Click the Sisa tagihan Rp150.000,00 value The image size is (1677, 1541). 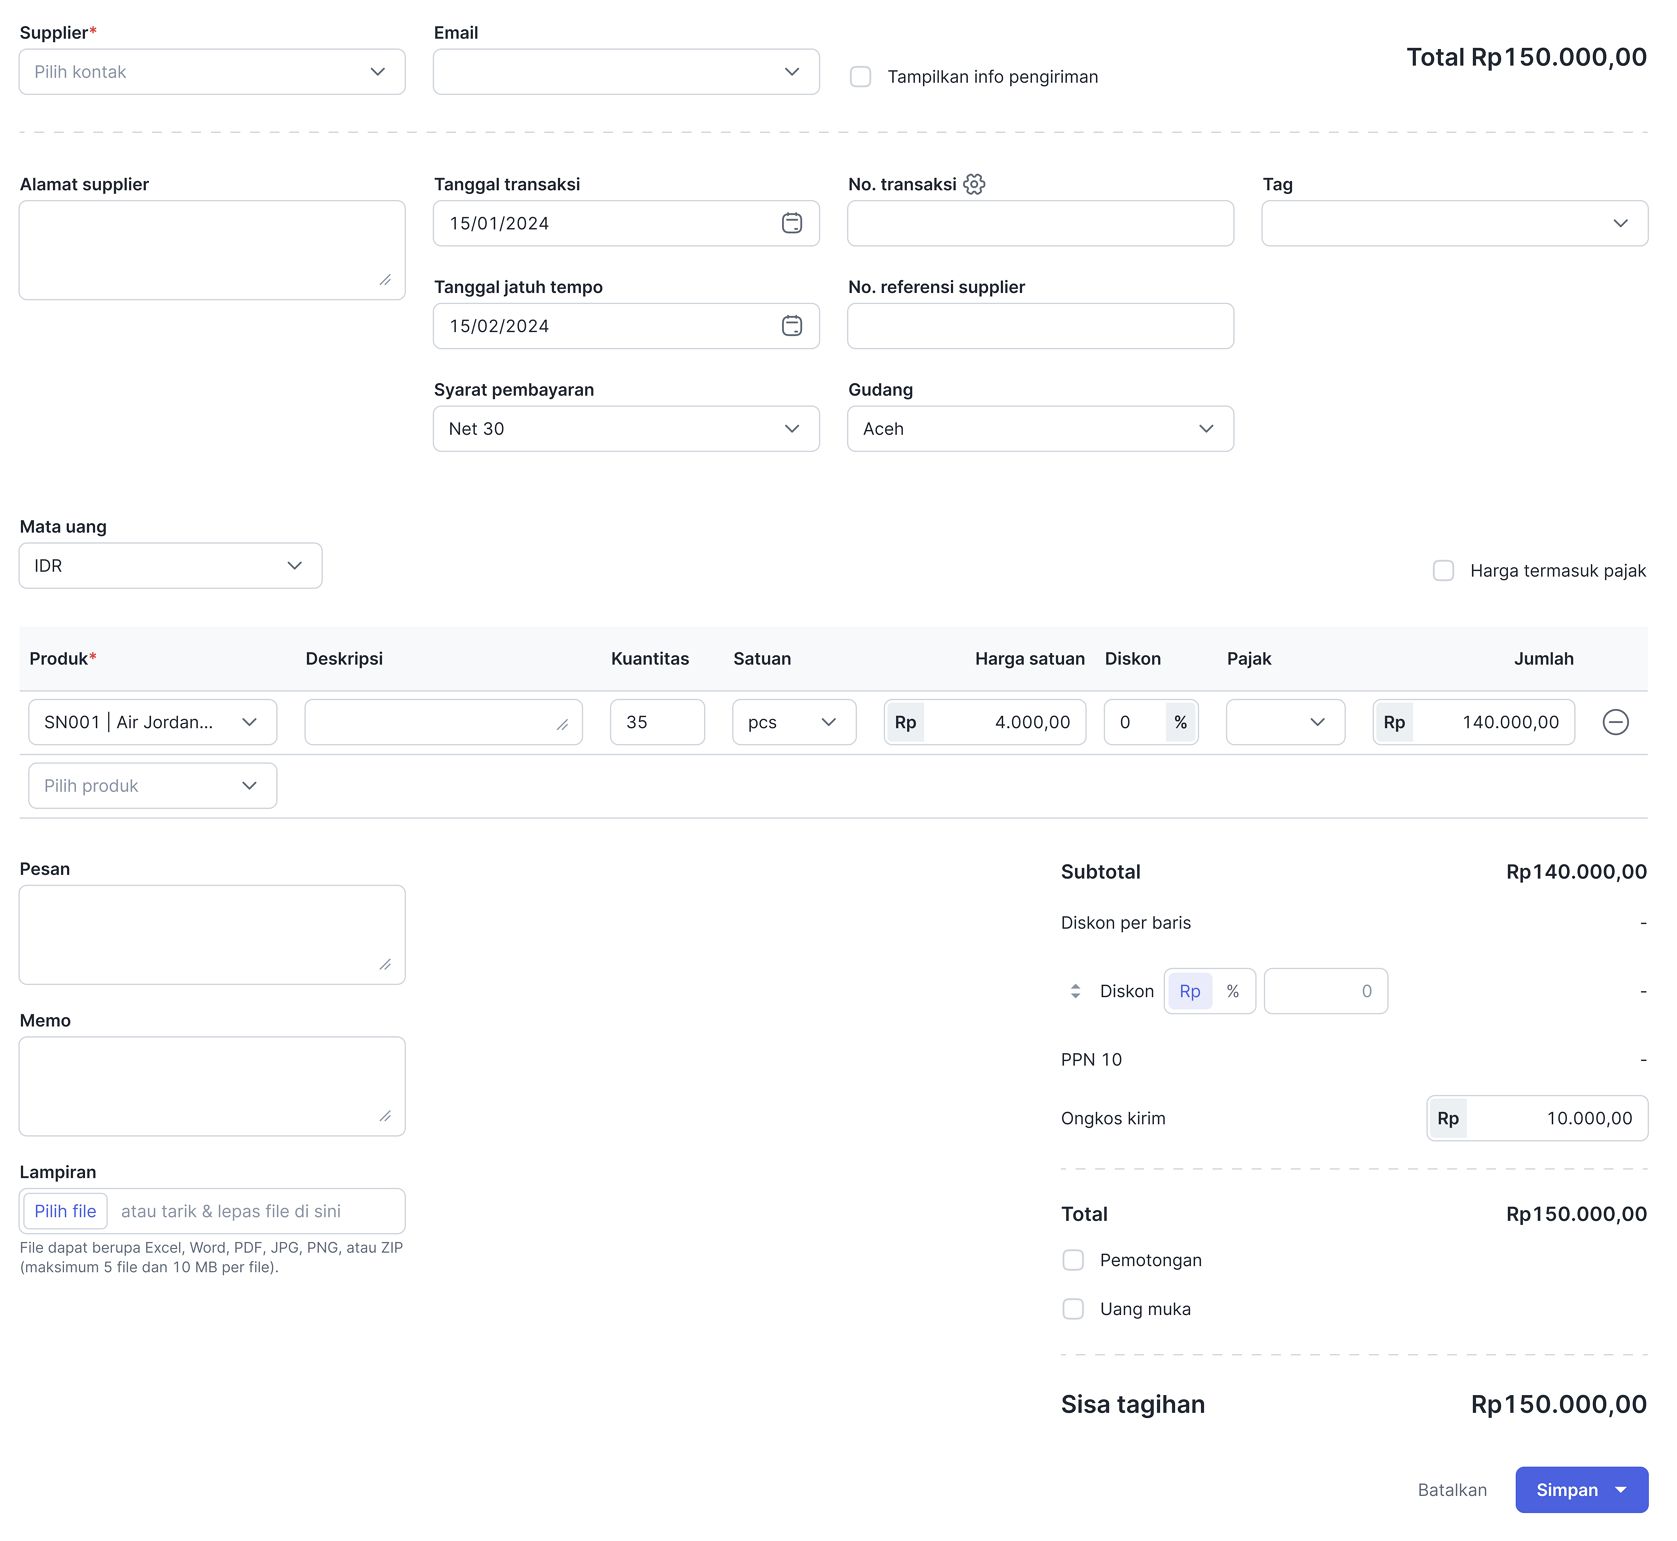point(1558,1404)
